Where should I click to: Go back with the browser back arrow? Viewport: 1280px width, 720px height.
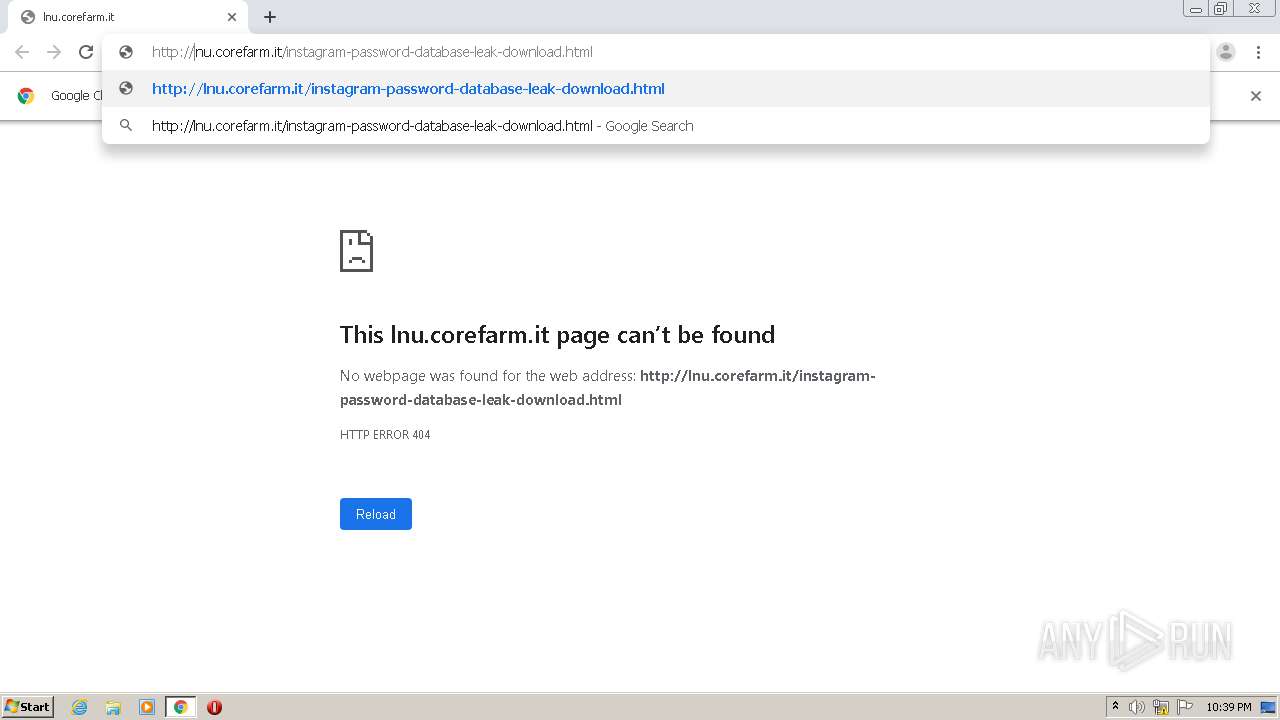click(x=22, y=52)
